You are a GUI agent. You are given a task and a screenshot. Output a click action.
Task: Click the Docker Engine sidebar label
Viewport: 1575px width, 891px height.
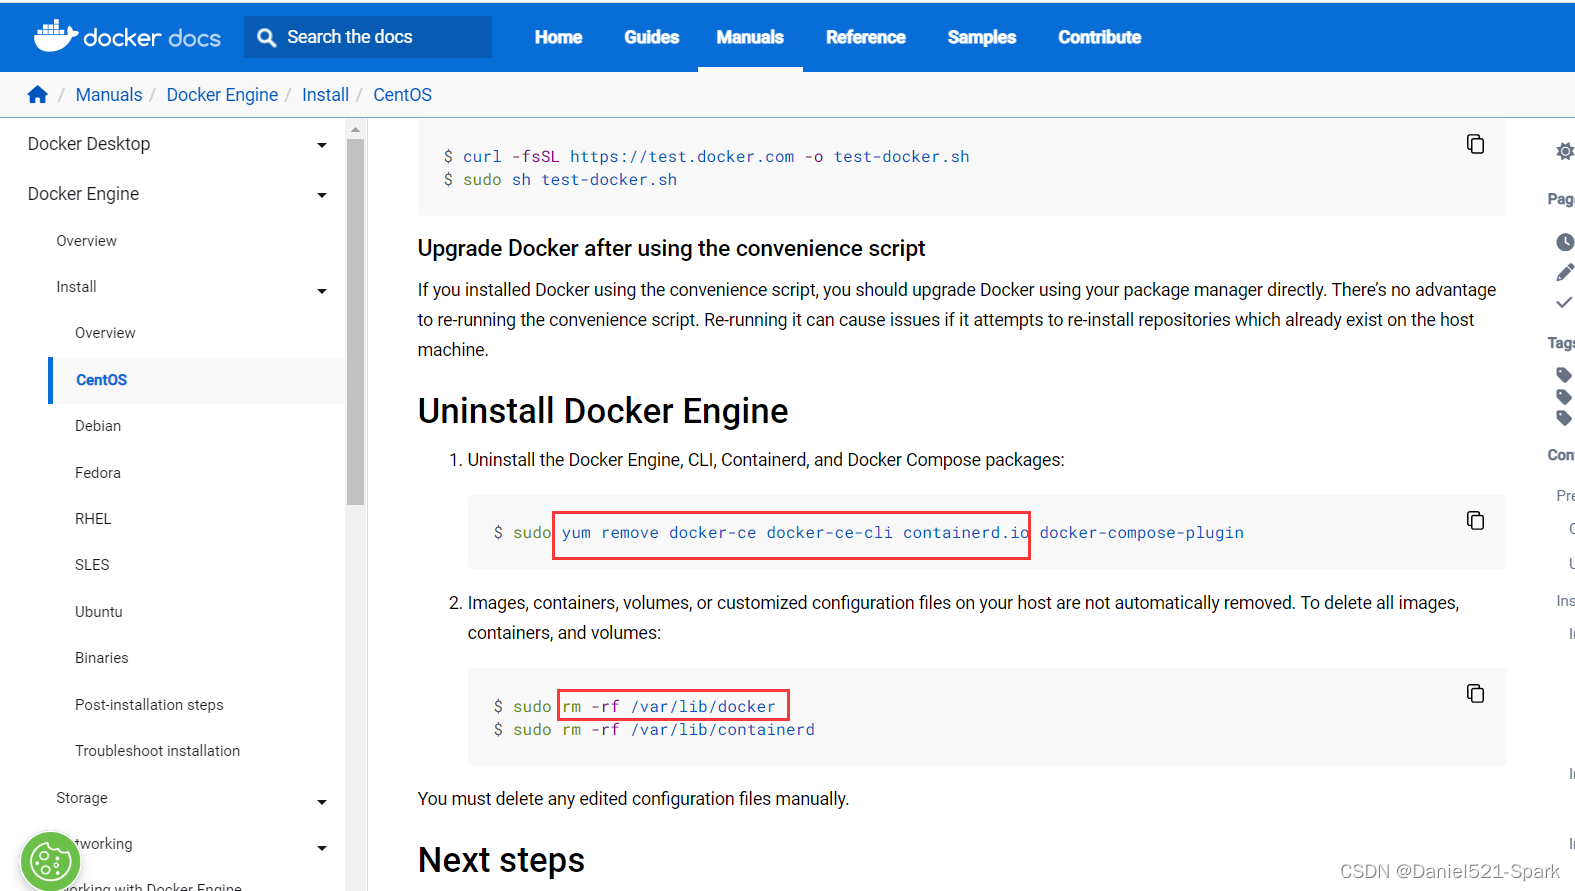(x=83, y=194)
